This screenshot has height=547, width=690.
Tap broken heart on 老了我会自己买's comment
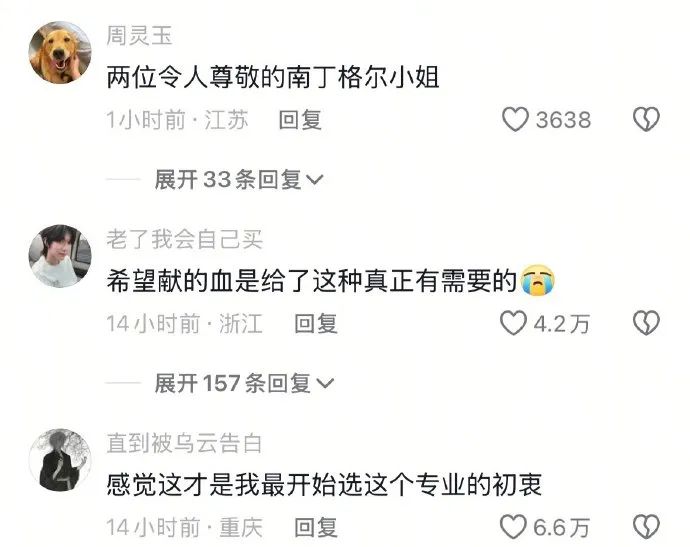(646, 323)
